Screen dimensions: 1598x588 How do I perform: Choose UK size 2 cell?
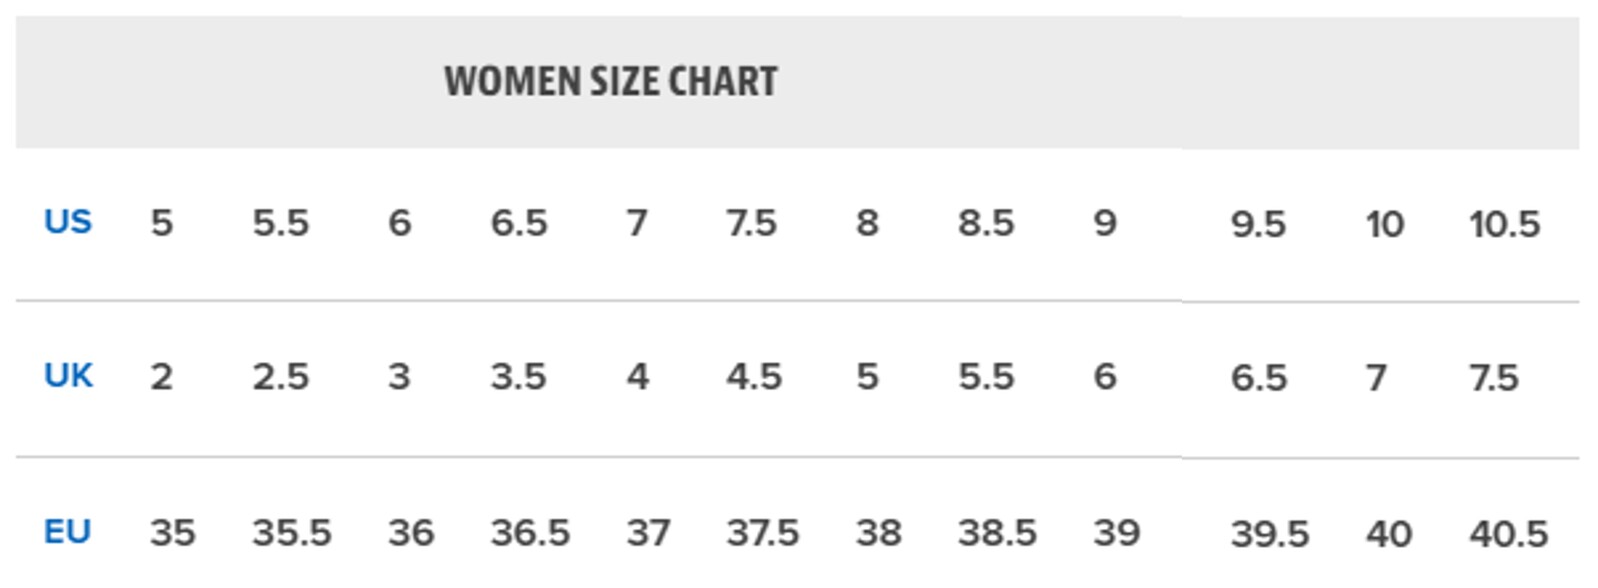(161, 377)
